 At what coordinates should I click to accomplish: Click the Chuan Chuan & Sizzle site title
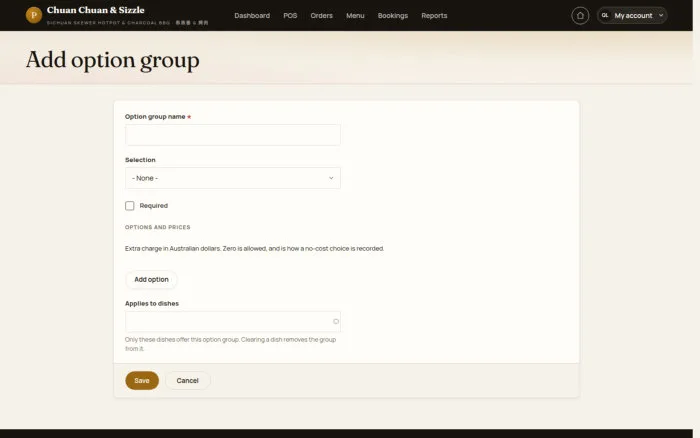tap(96, 10)
